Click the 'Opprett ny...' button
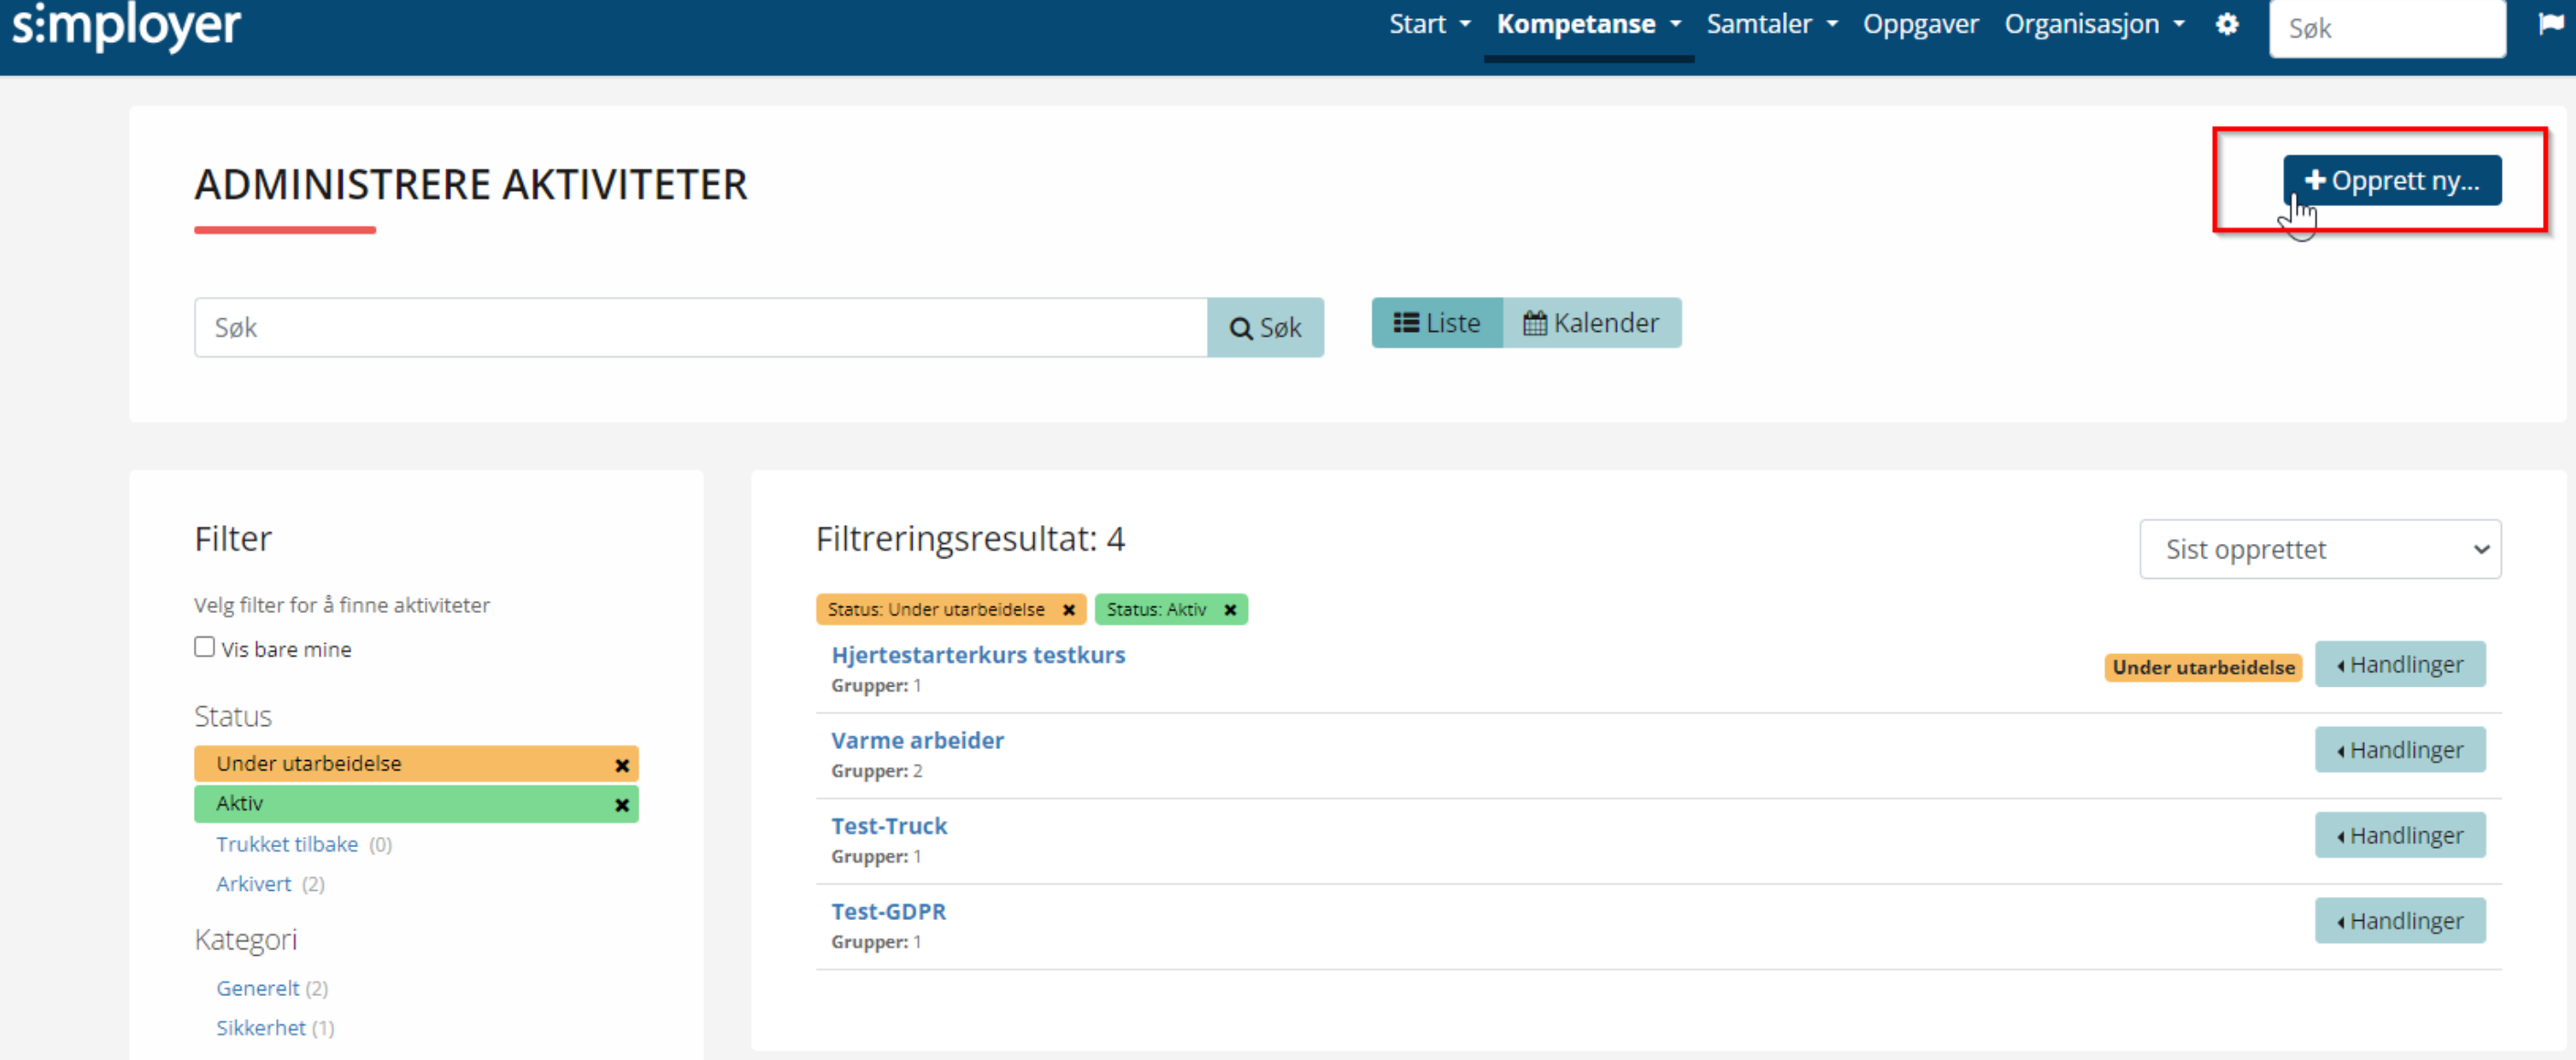 [2391, 180]
